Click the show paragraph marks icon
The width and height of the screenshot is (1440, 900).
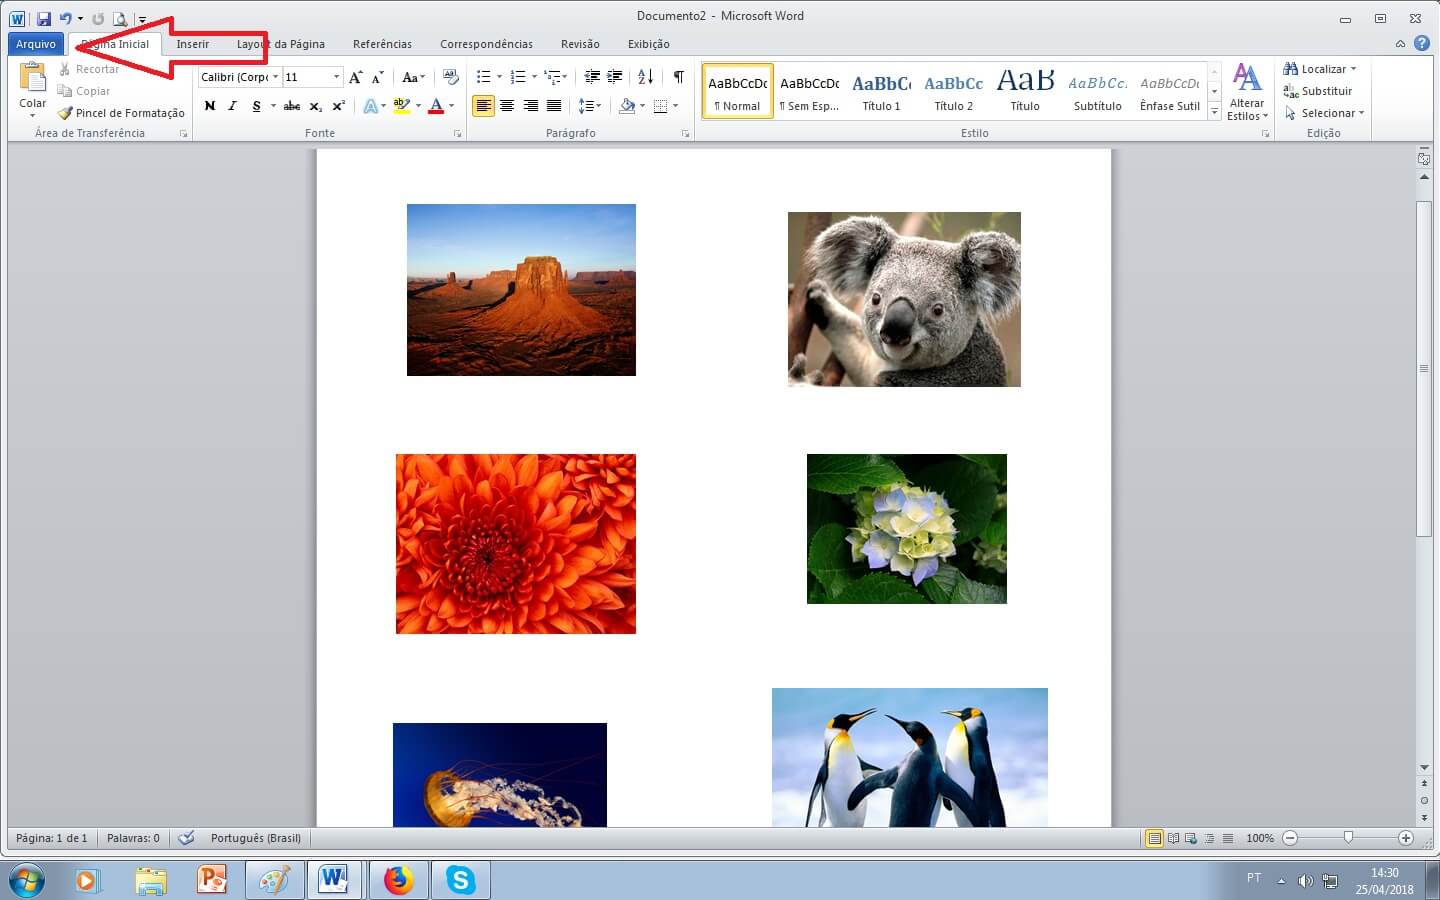[x=679, y=77]
